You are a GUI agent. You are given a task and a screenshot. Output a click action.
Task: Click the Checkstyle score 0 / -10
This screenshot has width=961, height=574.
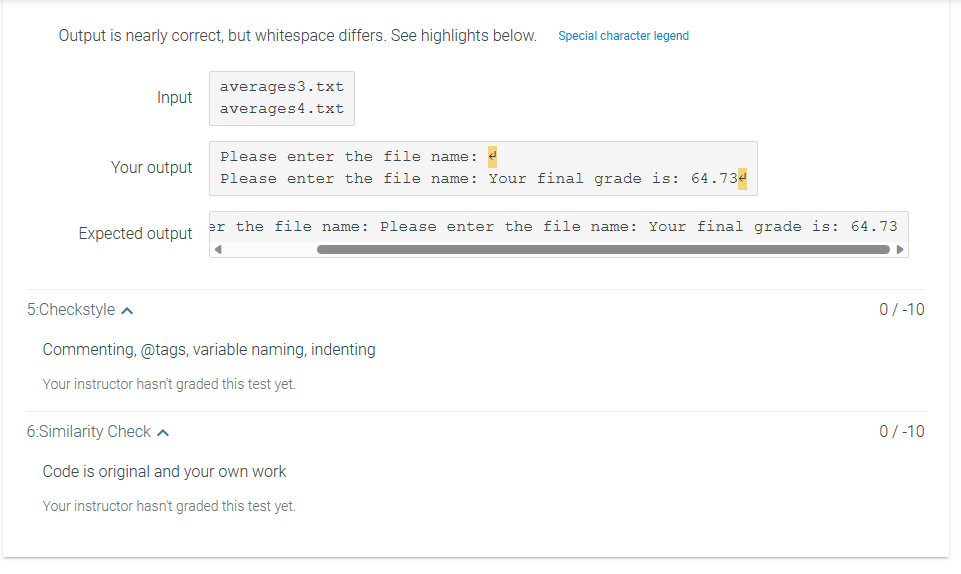click(902, 310)
